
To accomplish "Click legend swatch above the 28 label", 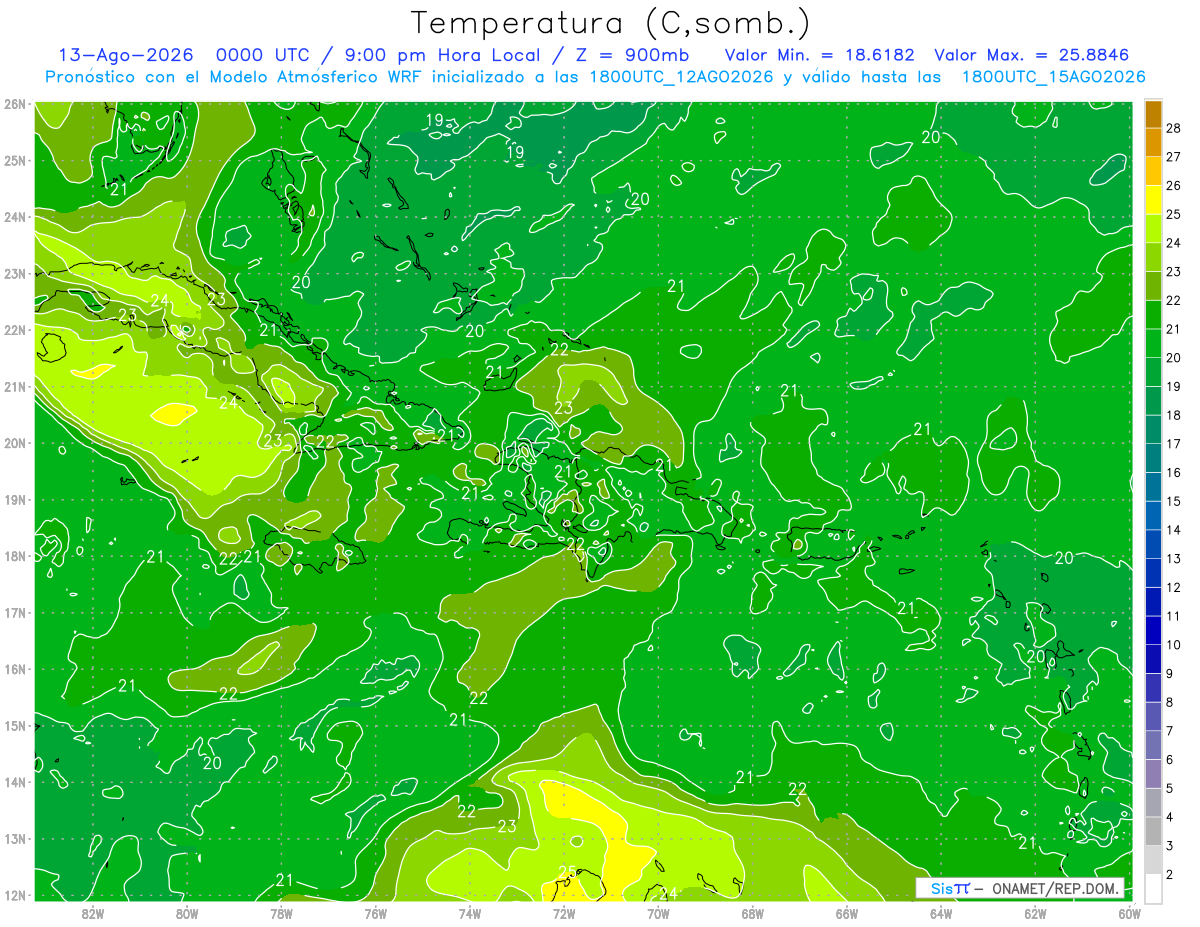I will click(x=1153, y=114).
